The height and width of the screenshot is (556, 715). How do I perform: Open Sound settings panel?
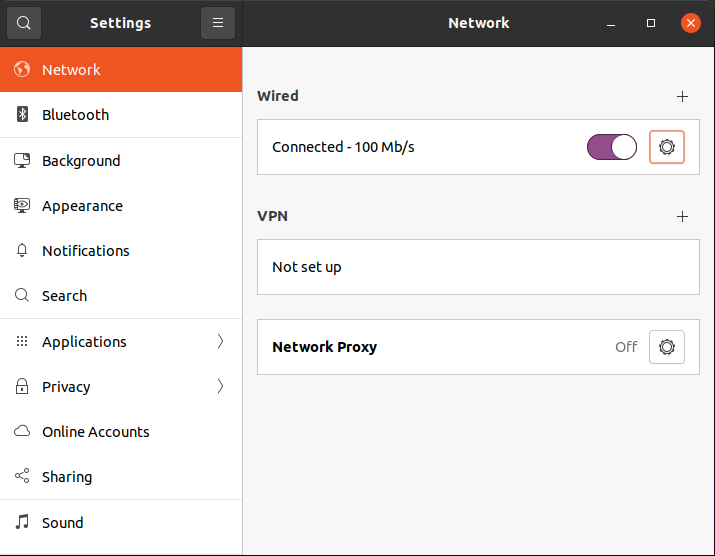pyautogui.click(x=121, y=522)
